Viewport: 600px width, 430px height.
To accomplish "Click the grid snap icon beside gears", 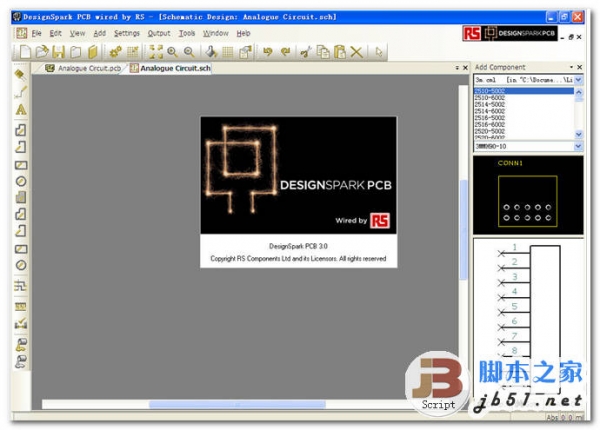I will 132,52.
